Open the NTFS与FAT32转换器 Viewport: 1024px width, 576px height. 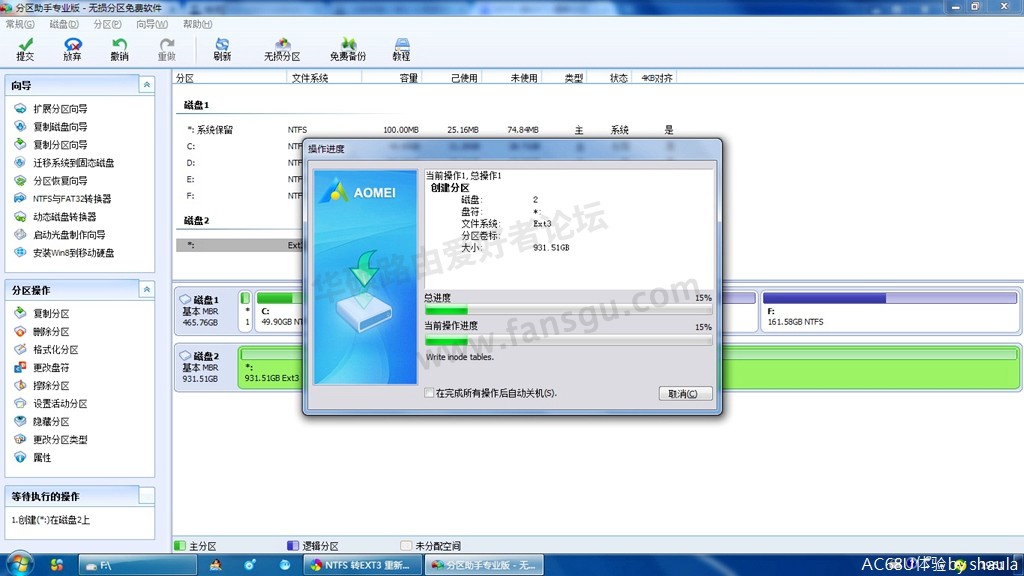pyautogui.click(x=63, y=199)
